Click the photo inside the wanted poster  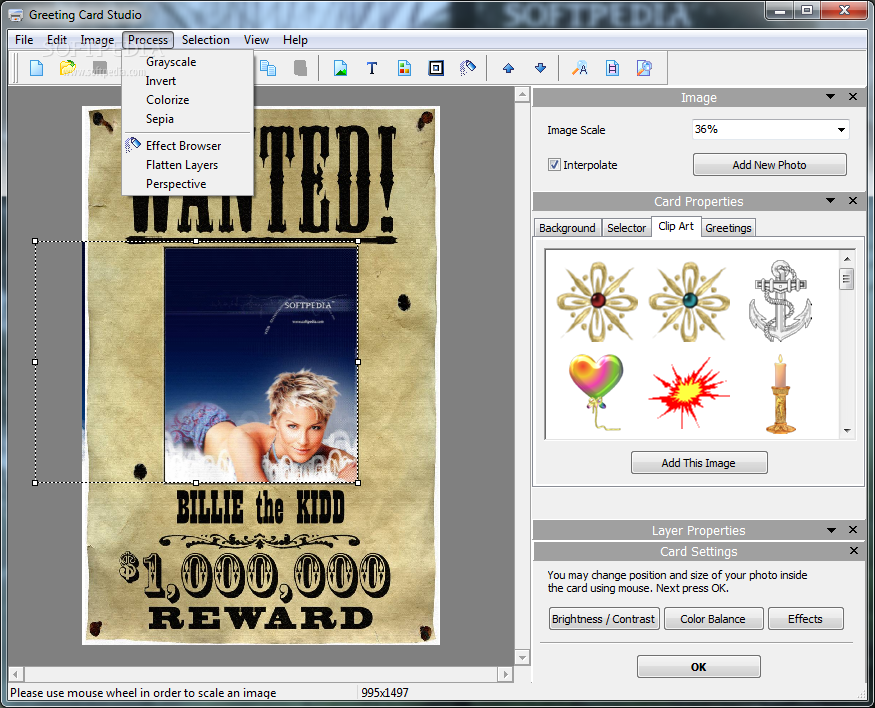coord(261,364)
